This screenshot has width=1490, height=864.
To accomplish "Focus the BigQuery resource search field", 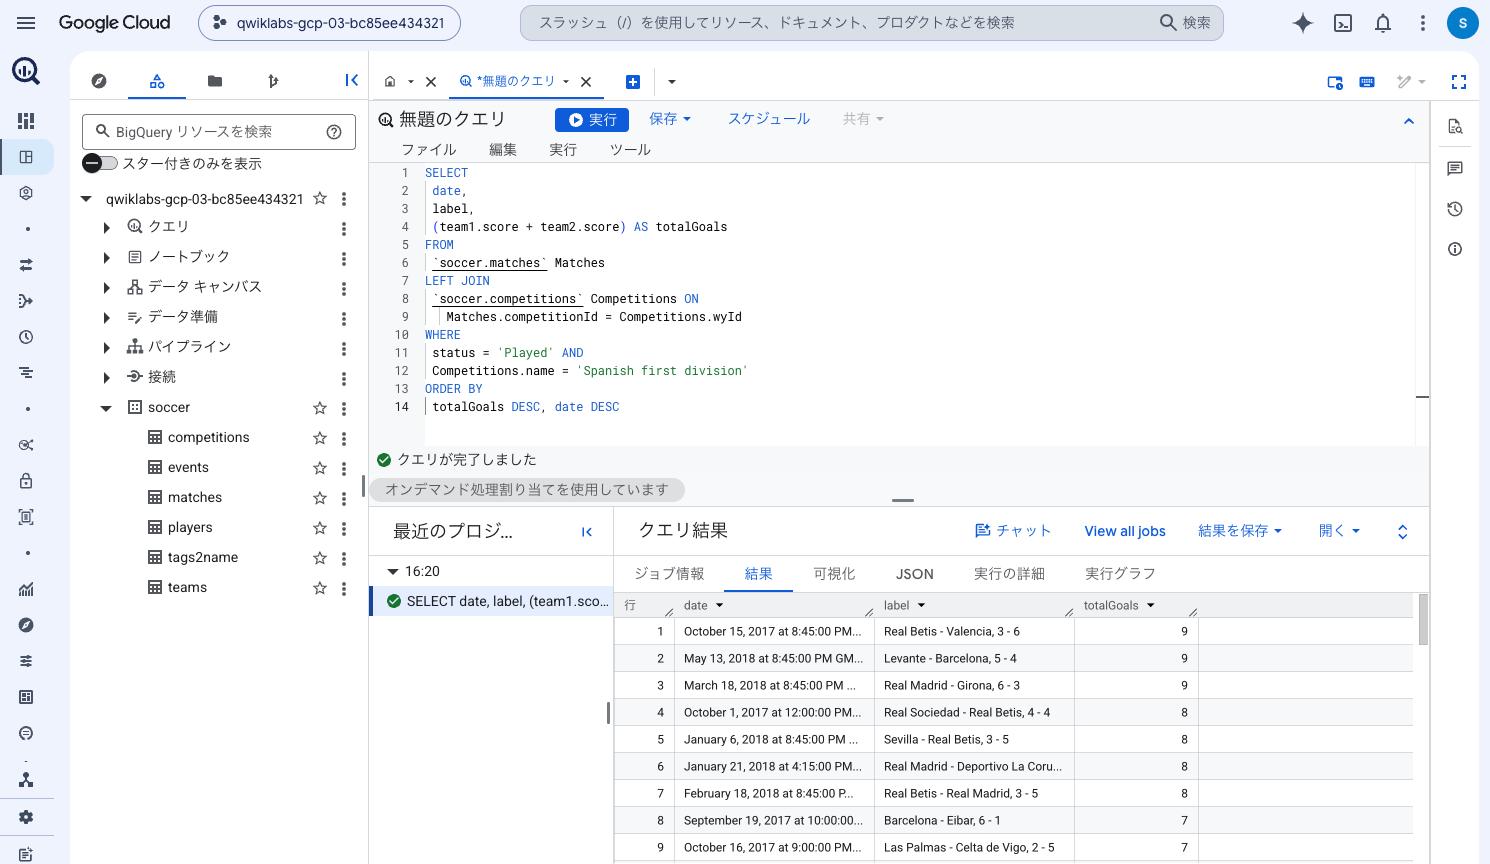I will [x=219, y=132].
